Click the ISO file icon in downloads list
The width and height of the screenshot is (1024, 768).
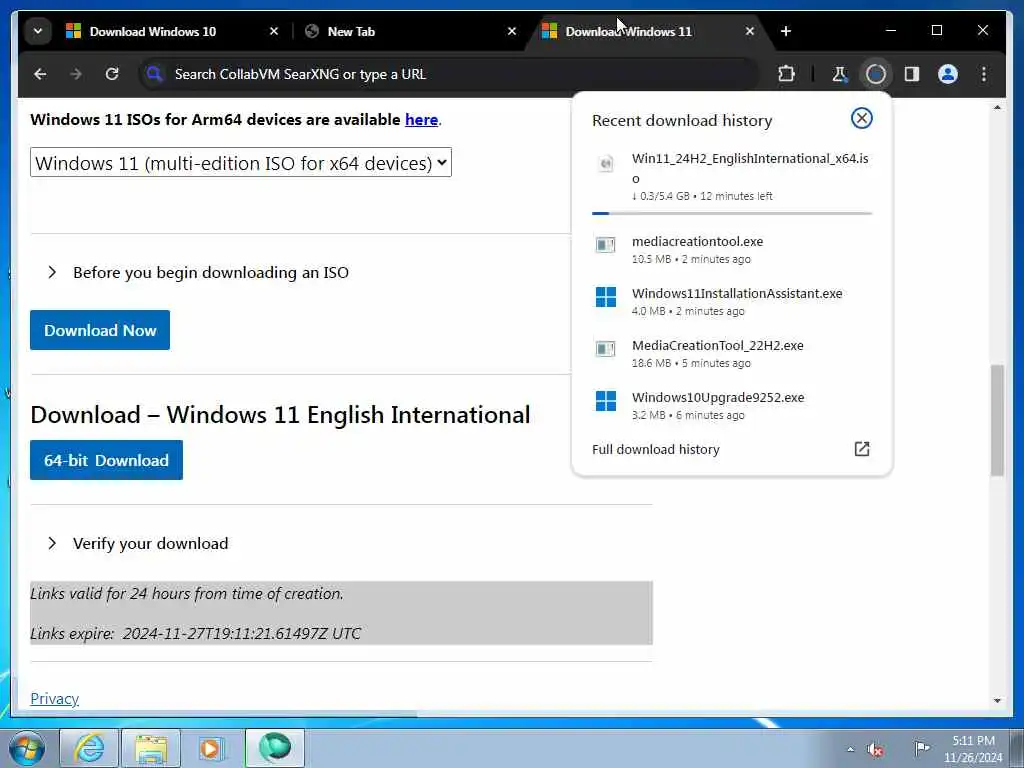[605, 163]
